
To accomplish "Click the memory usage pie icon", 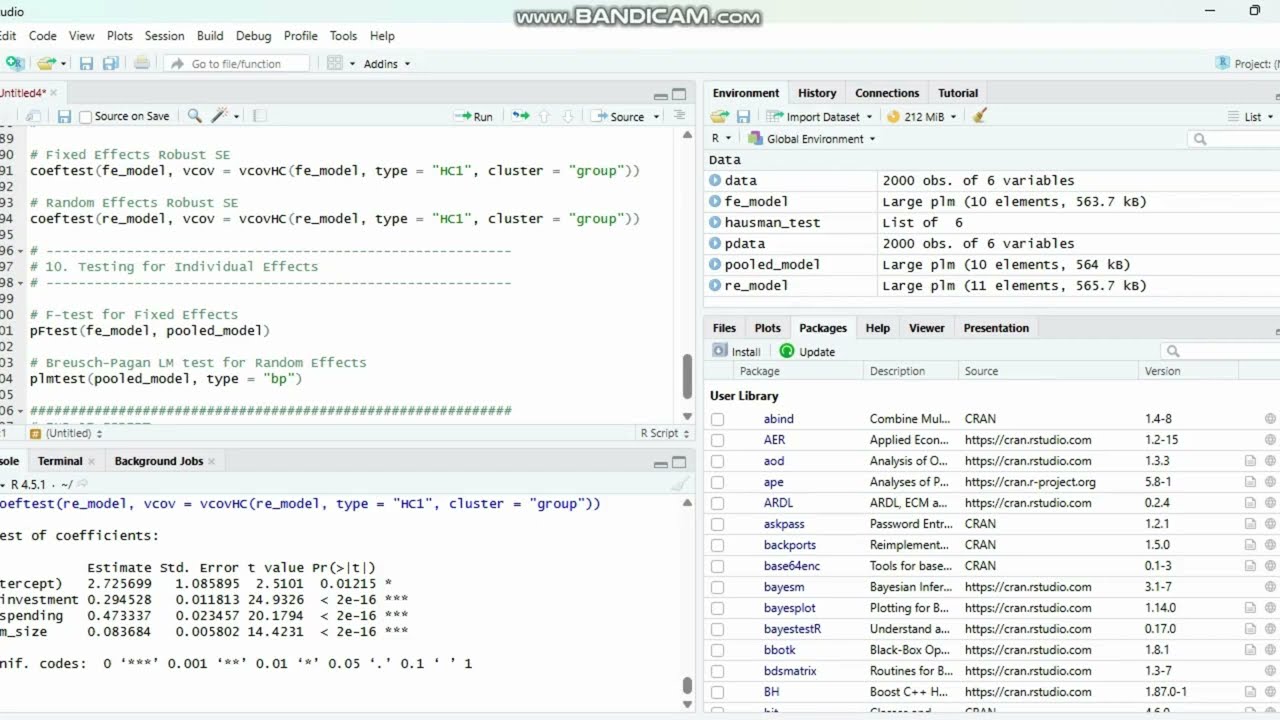I will pyautogui.click(x=893, y=116).
